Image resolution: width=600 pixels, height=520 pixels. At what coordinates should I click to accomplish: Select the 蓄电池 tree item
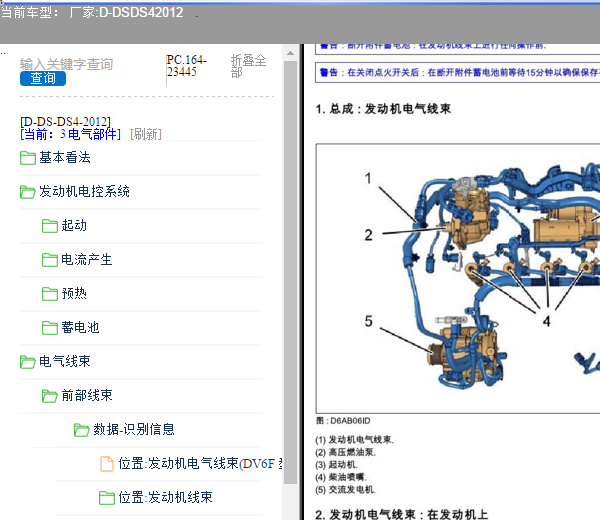point(80,328)
